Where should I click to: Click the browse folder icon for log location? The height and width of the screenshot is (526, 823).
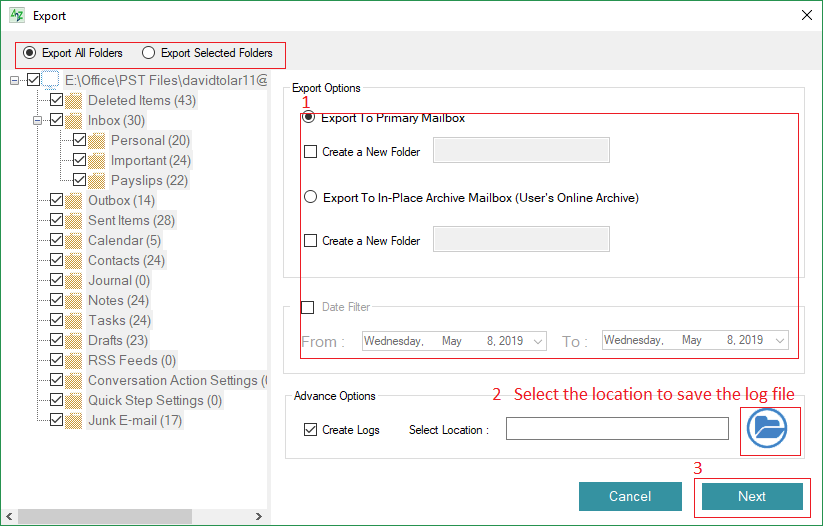[767, 429]
